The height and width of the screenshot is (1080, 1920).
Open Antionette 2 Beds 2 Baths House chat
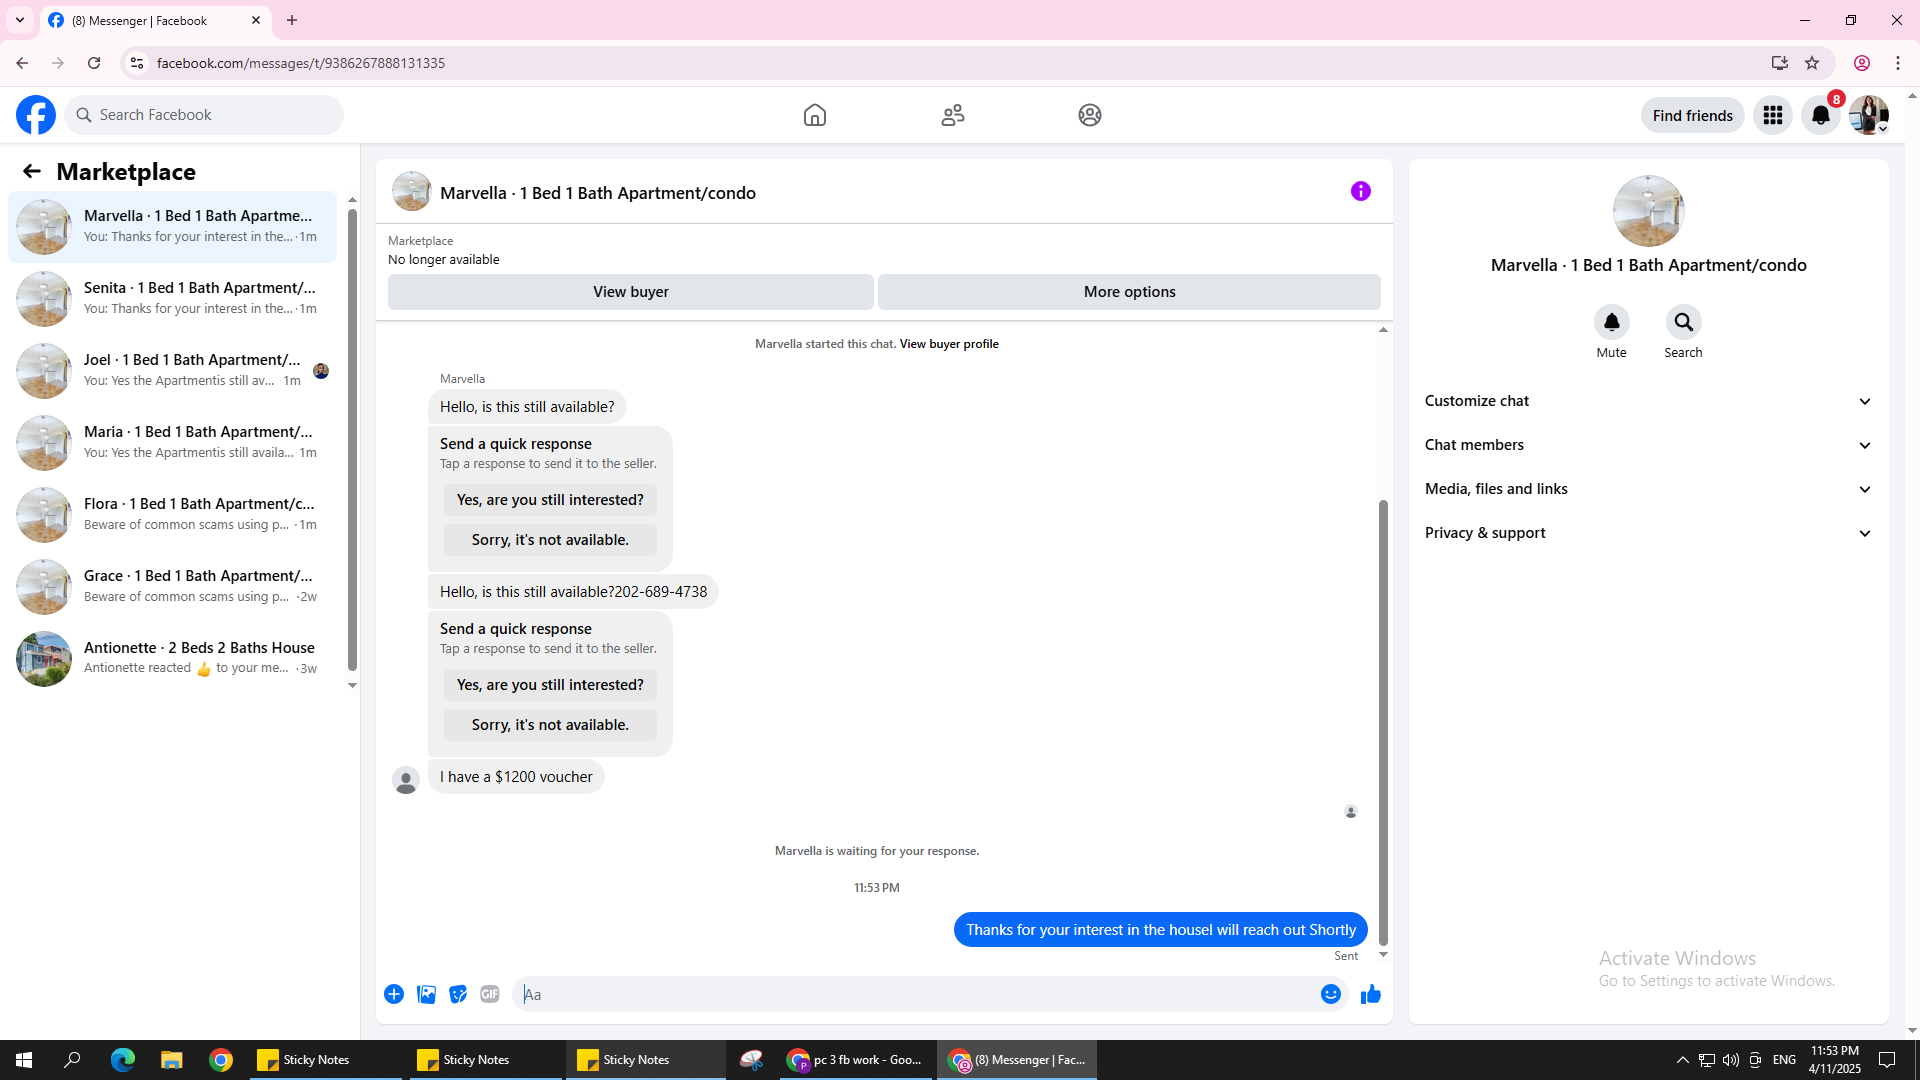pyautogui.click(x=173, y=658)
